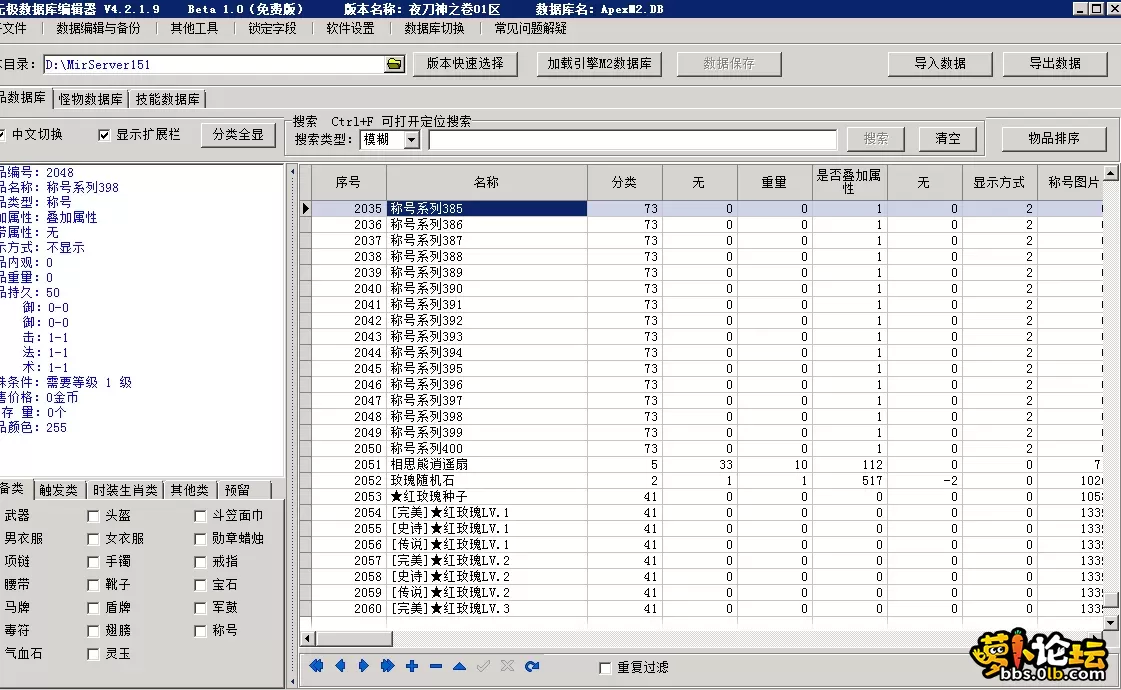Screen dimensions: 1121x690
Task: Toggle 显示扩展栏 checkbox
Action: [104, 134]
